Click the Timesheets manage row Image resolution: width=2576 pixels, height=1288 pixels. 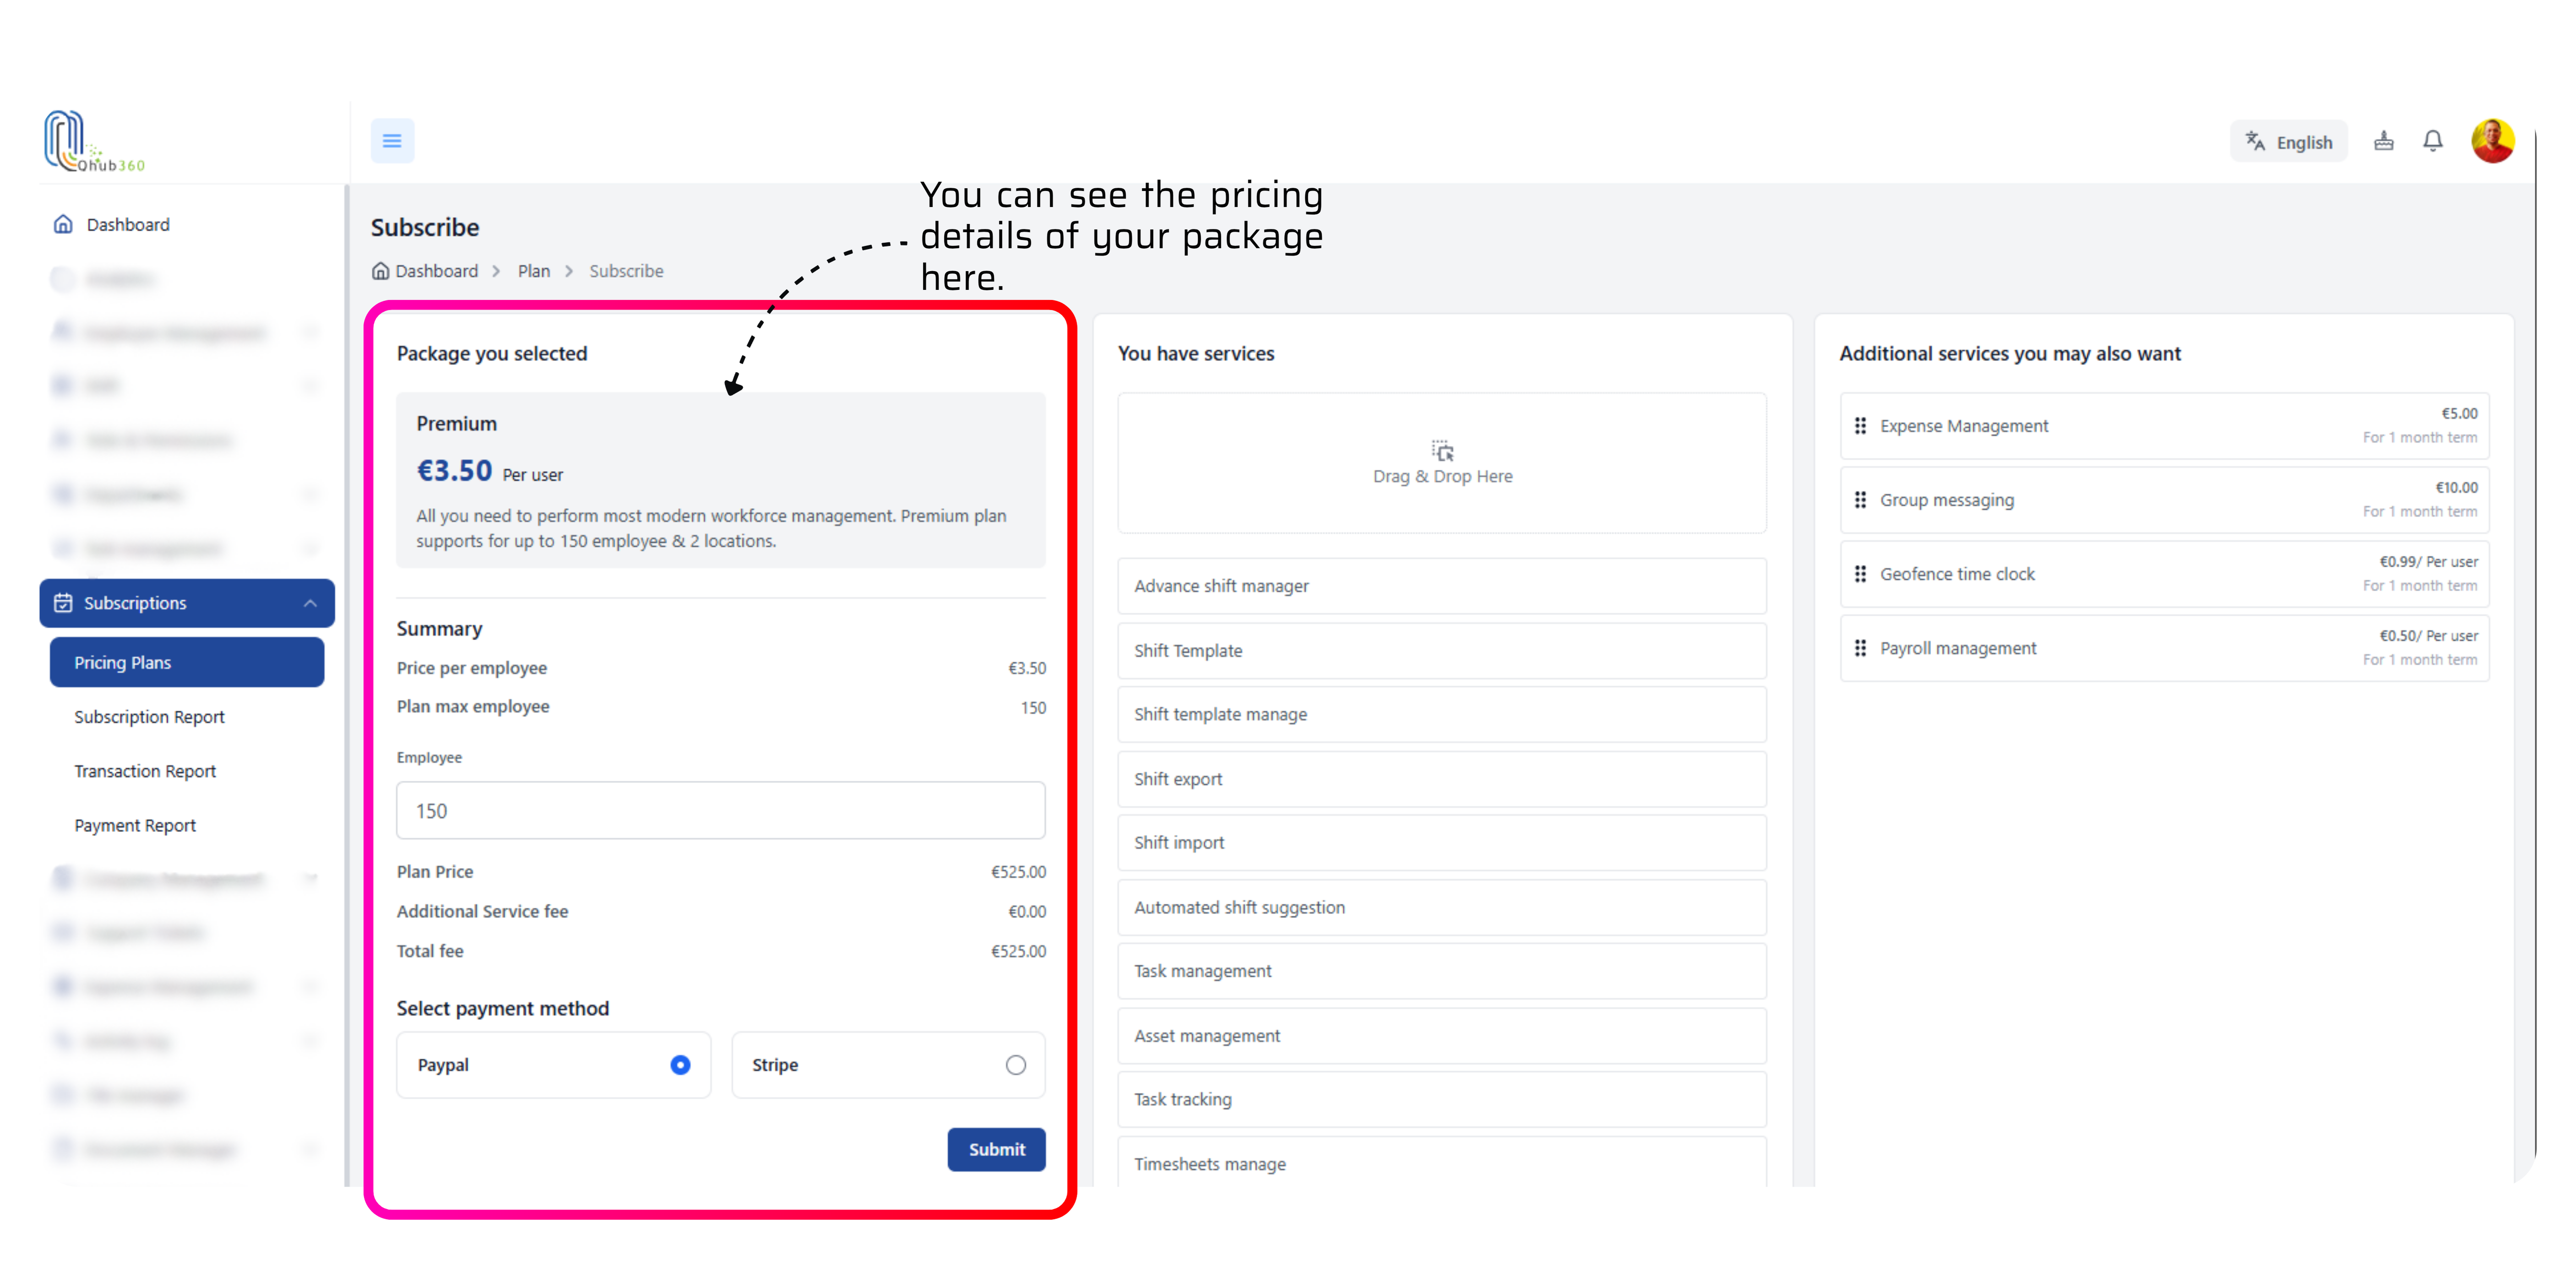click(1442, 1163)
